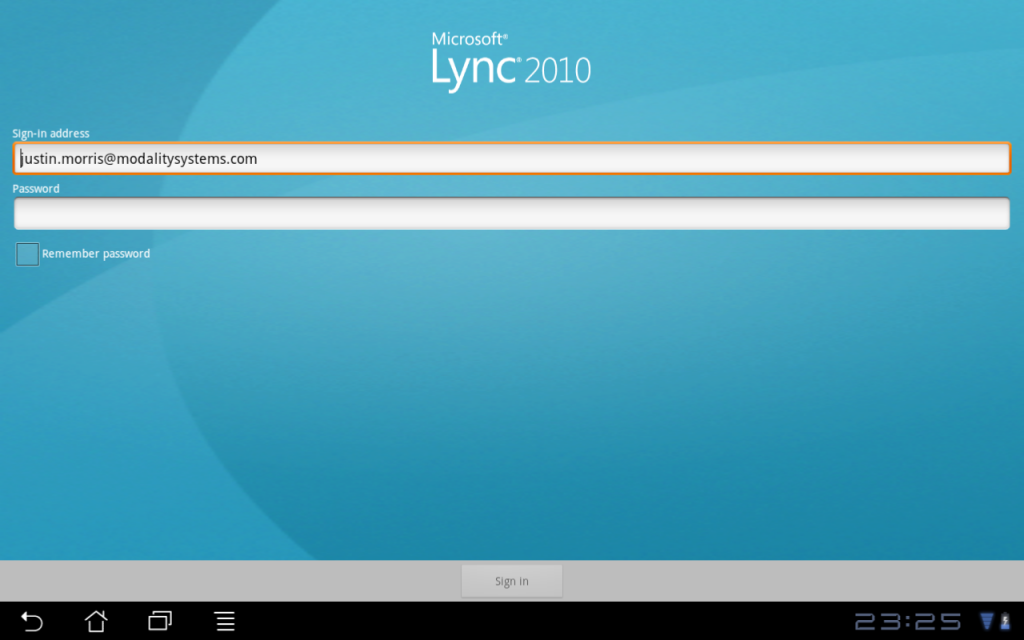Place cursor in the email address box
This screenshot has width=1024, height=640.
pos(511,158)
